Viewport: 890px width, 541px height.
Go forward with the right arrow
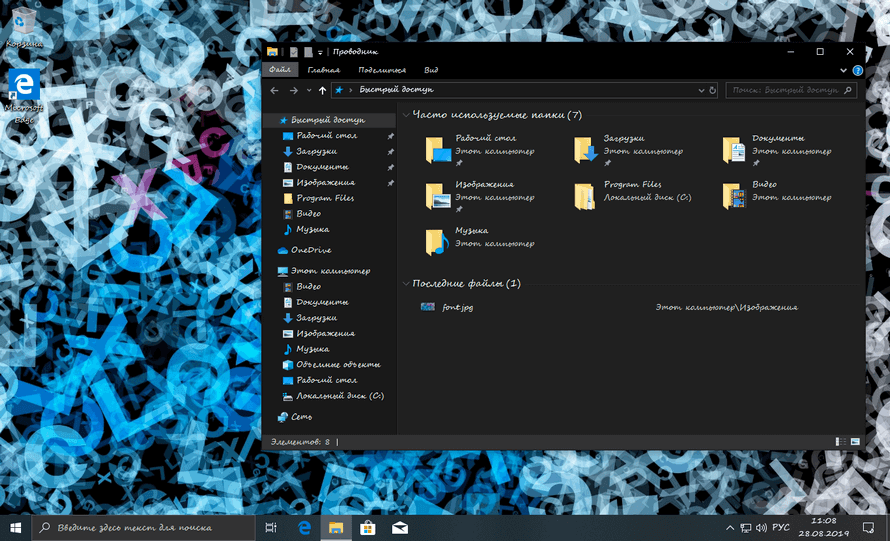pyautogui.click(x=293, y=90)
